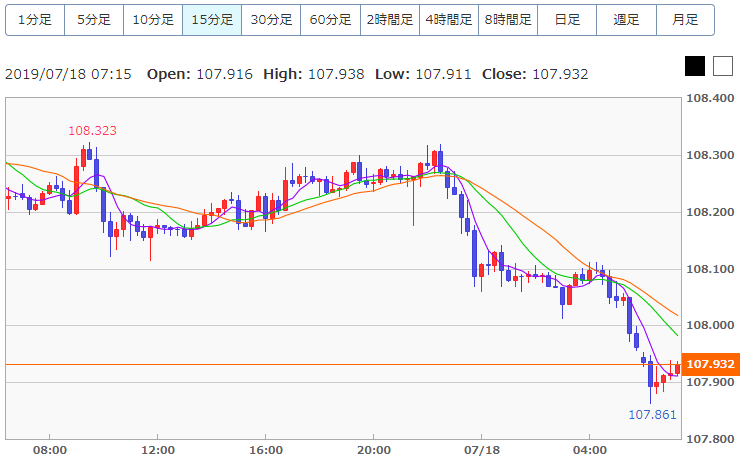
Task: Click the 16:00 time axis label
Action: coord(265,450)
